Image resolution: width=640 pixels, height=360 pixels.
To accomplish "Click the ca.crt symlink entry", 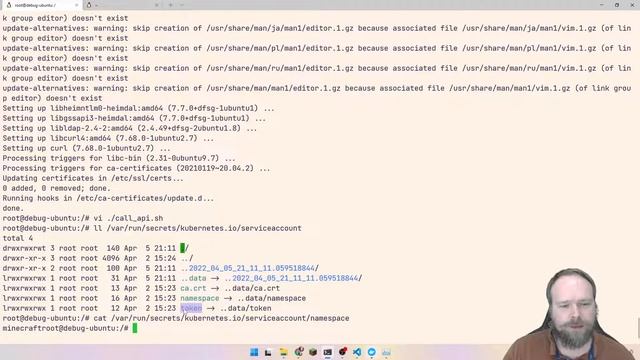I will pos(193,288).
